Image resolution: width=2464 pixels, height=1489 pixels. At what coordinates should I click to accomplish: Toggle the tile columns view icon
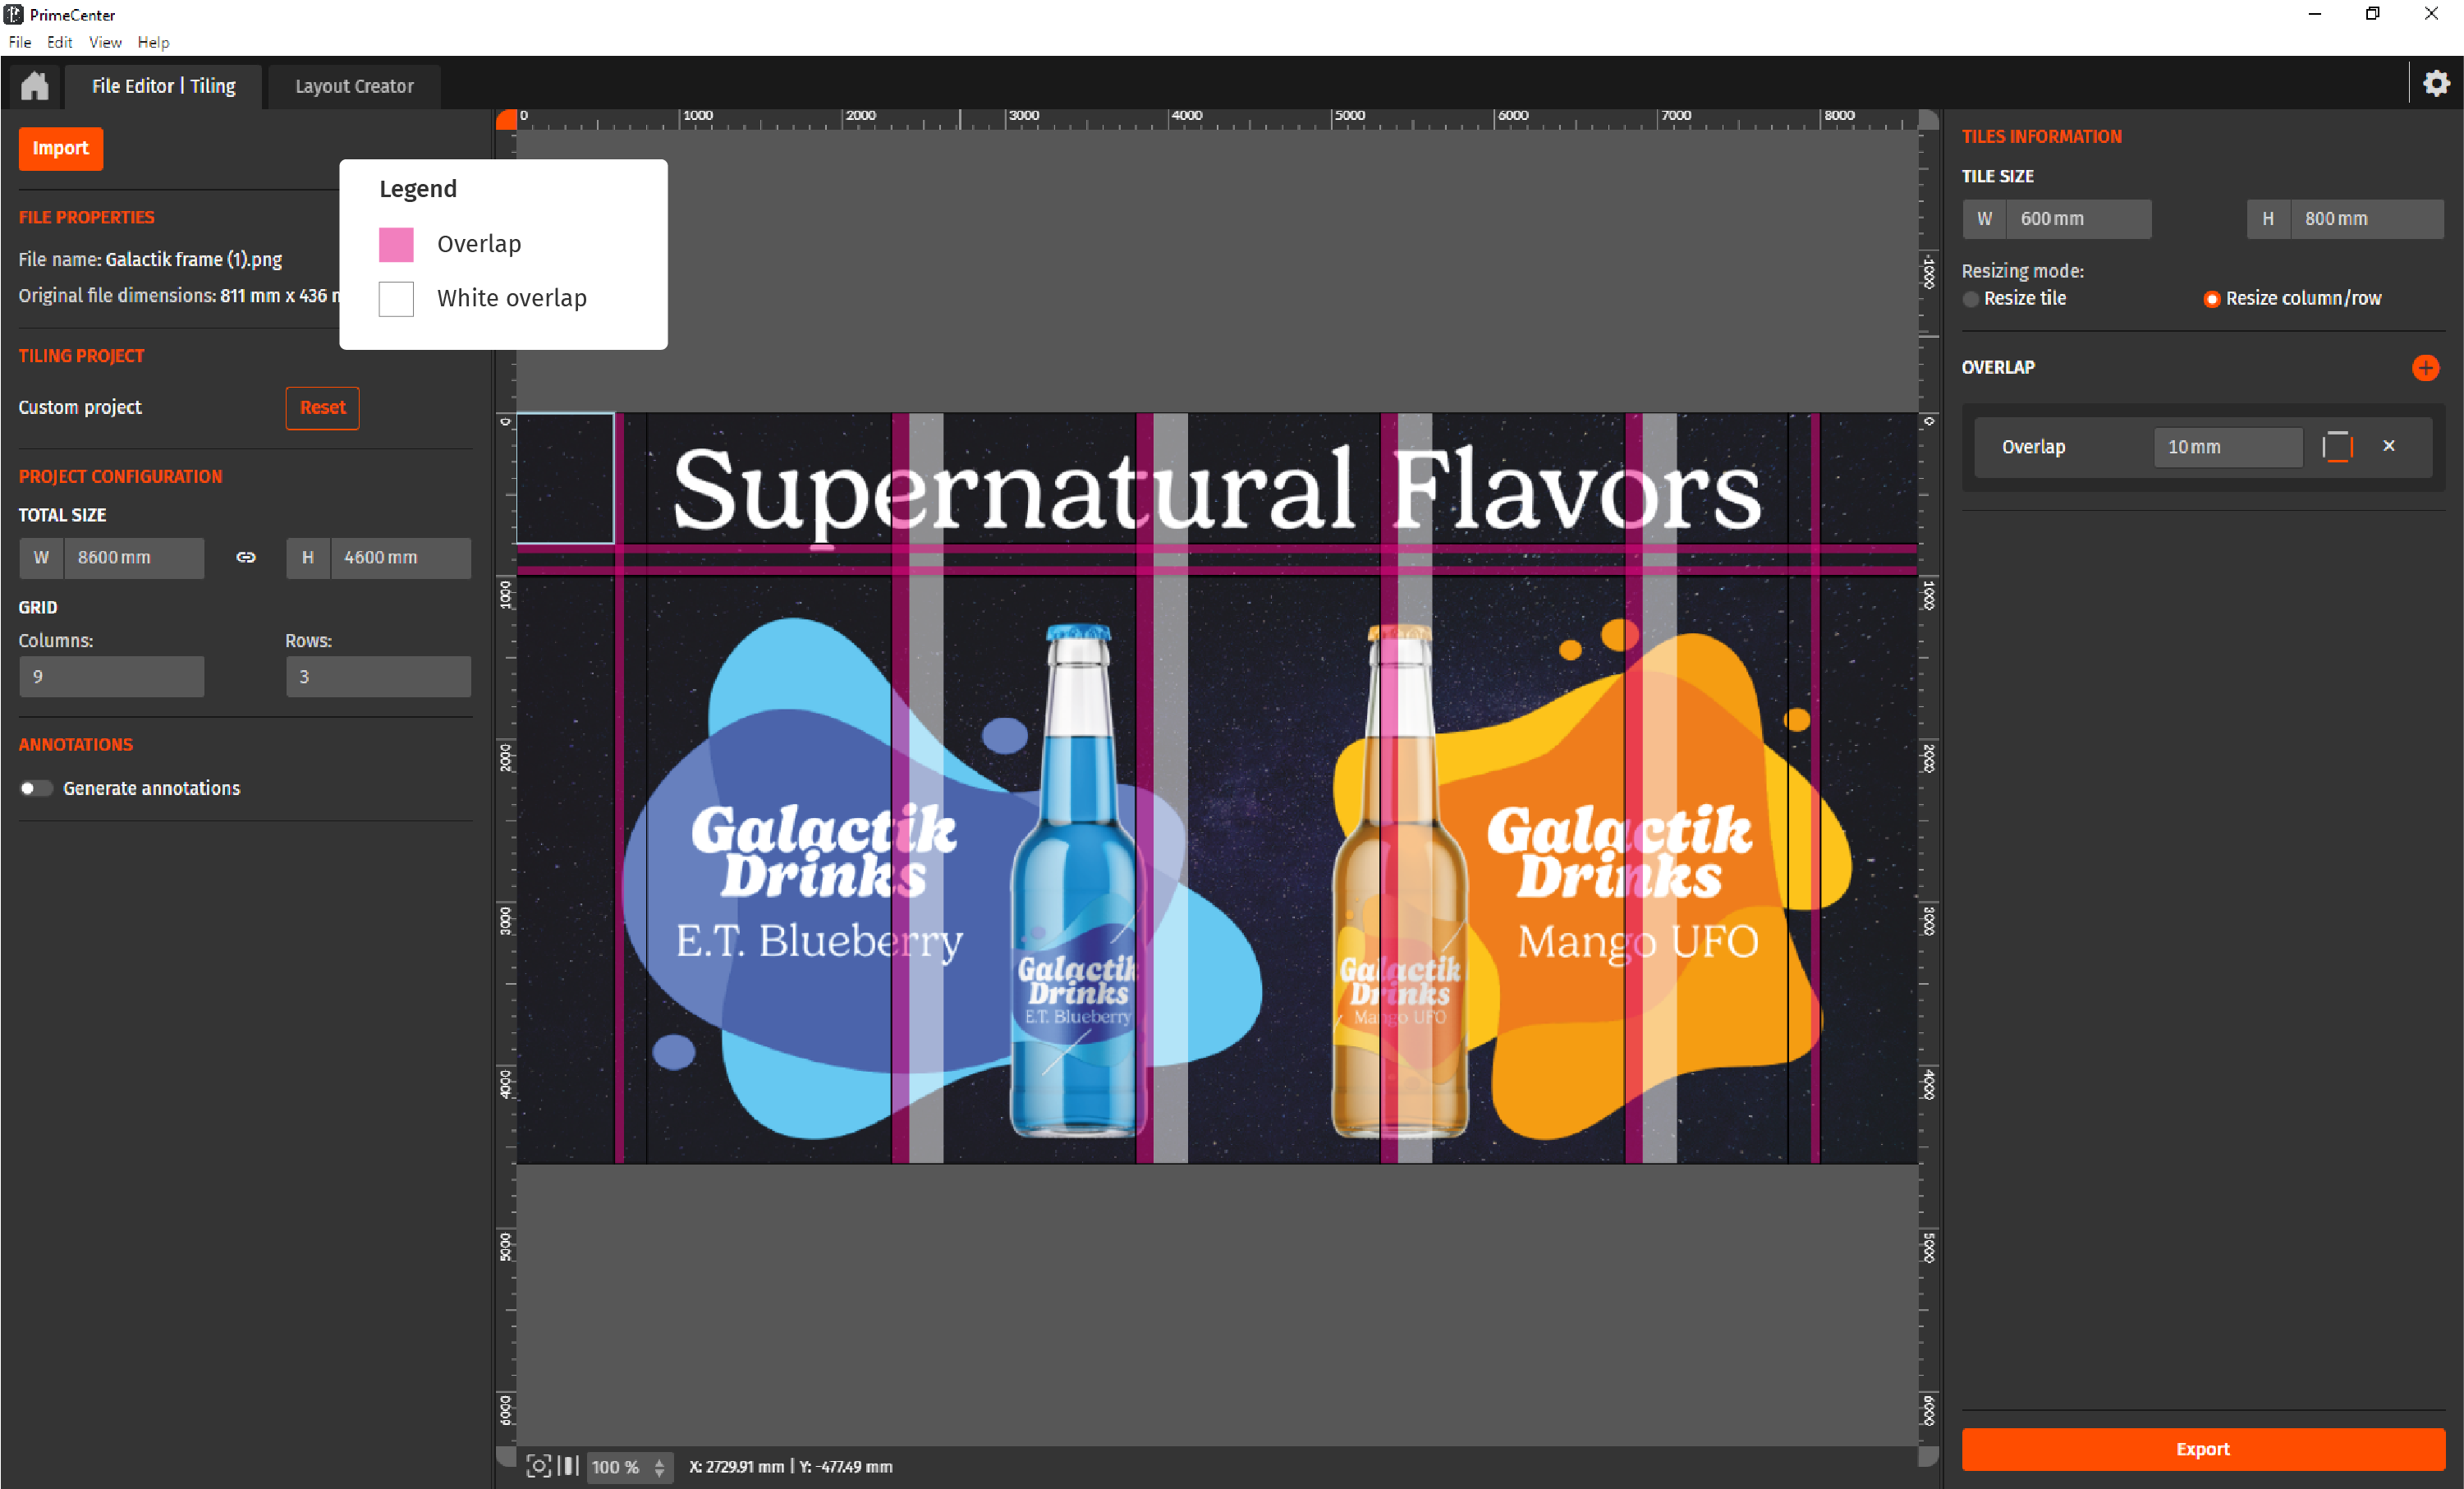click(568, 1466)
